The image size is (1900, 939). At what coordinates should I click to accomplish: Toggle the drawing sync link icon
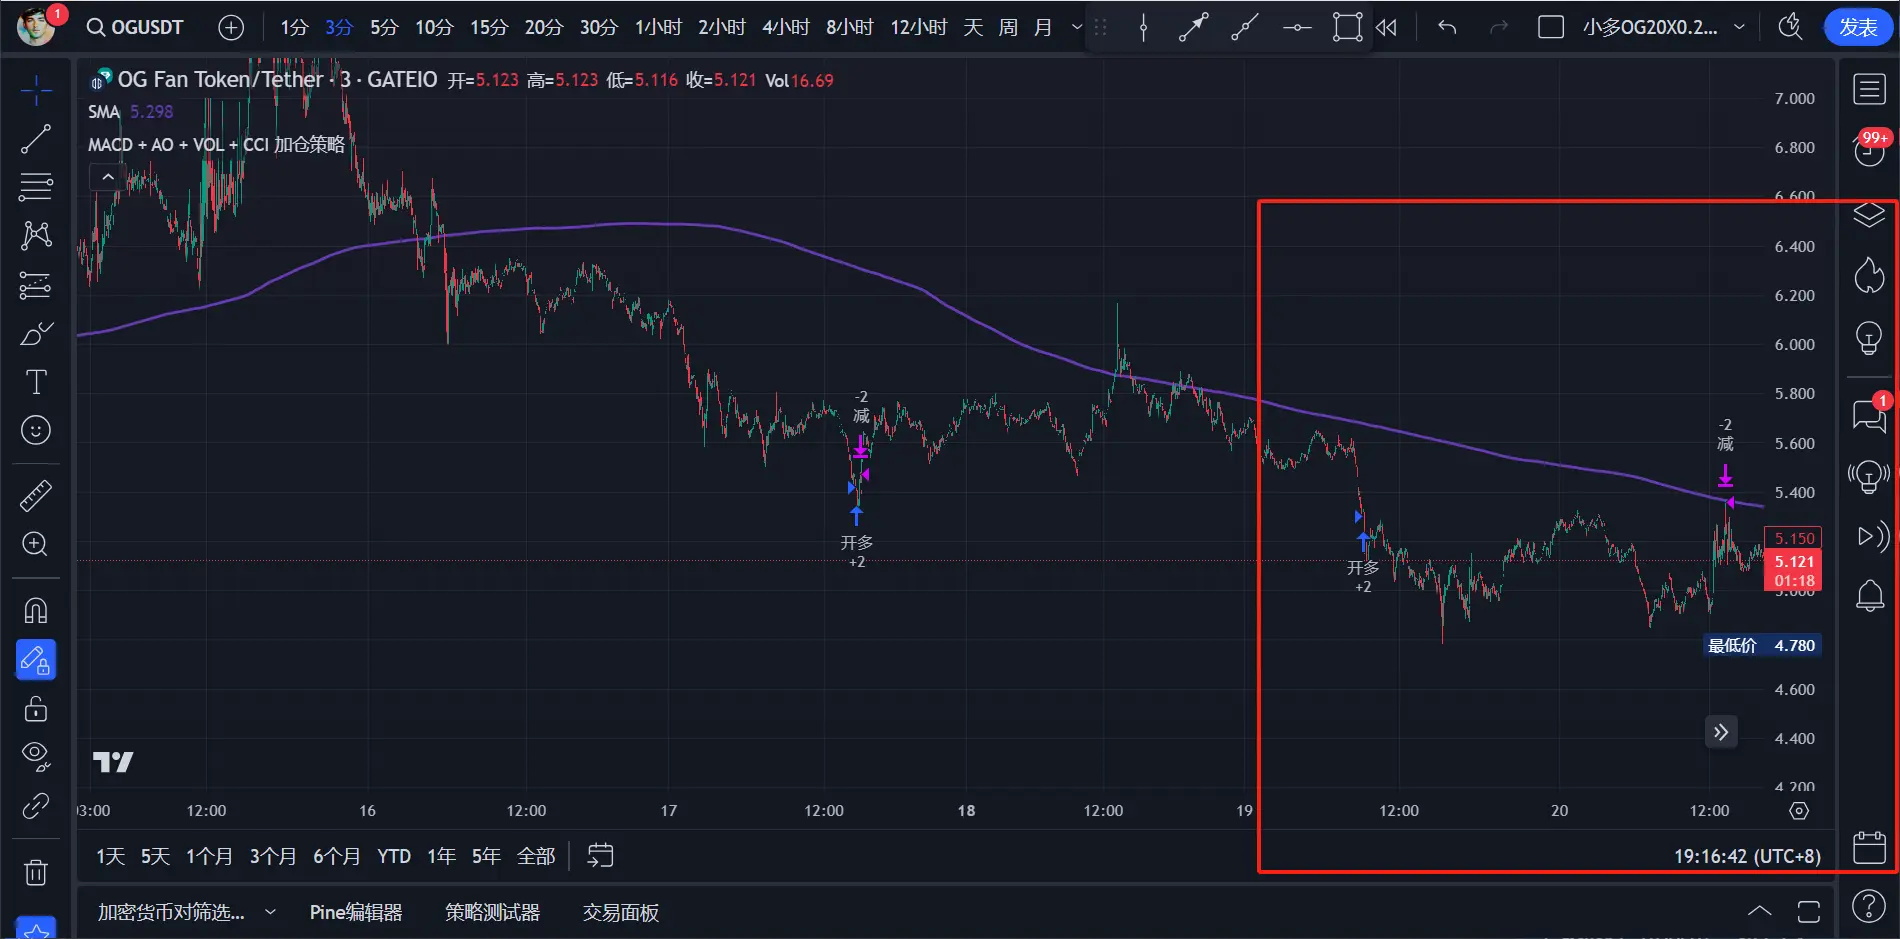pos(36,806)
